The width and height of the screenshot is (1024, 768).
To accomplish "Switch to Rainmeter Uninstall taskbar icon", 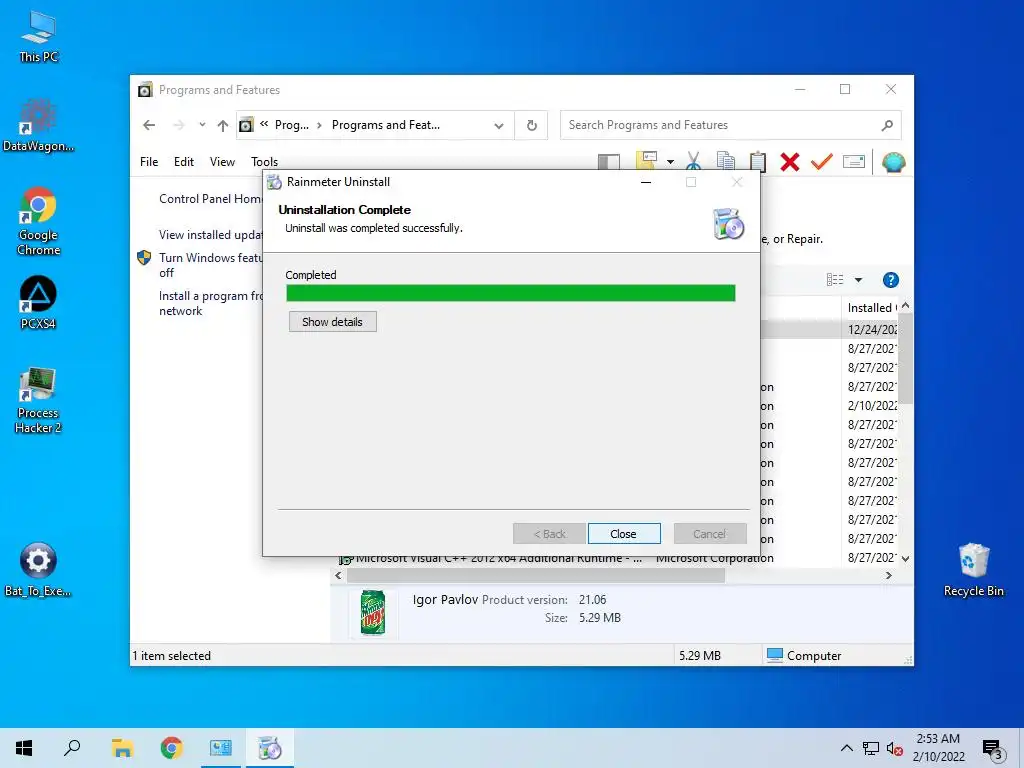I will tap(270, 748).
